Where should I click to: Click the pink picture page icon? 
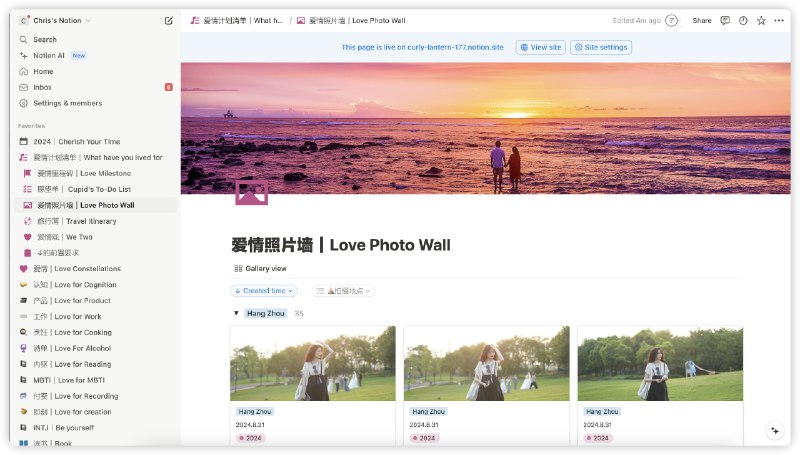click(x=252, y=192)
